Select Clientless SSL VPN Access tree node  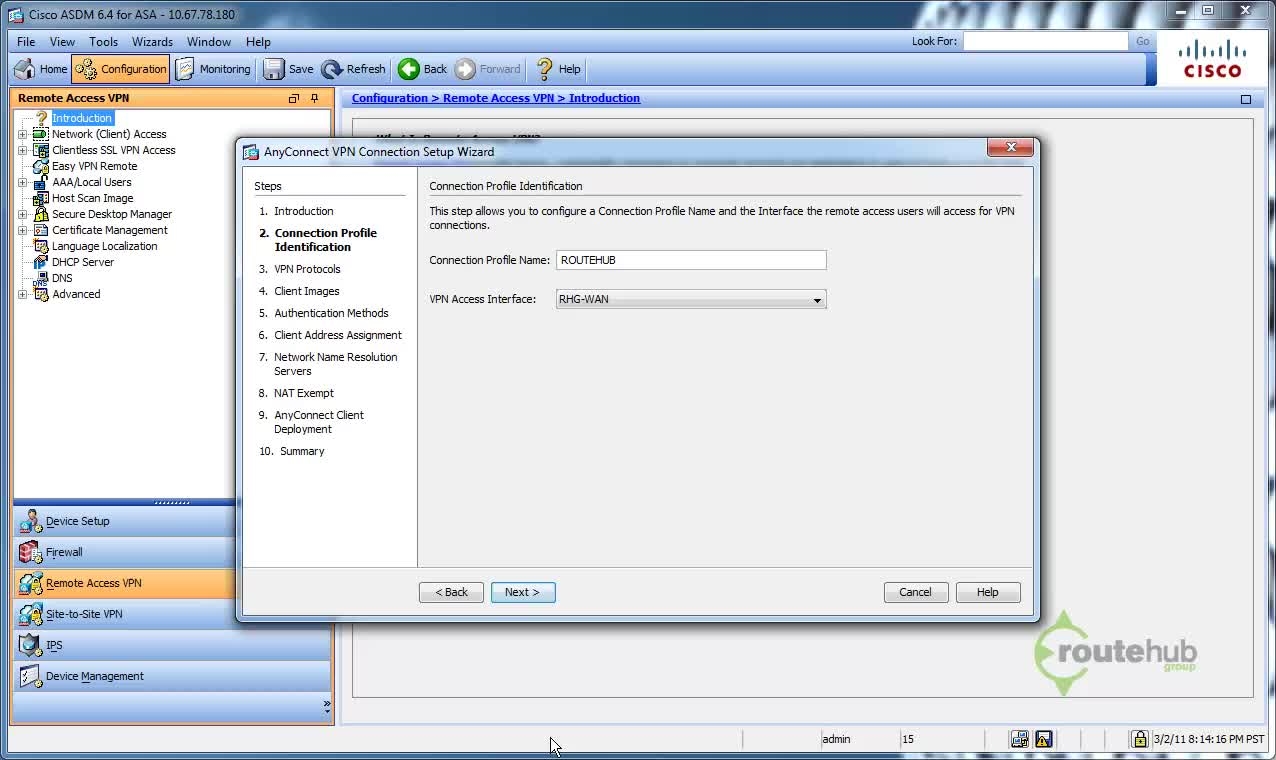point(113,150)
